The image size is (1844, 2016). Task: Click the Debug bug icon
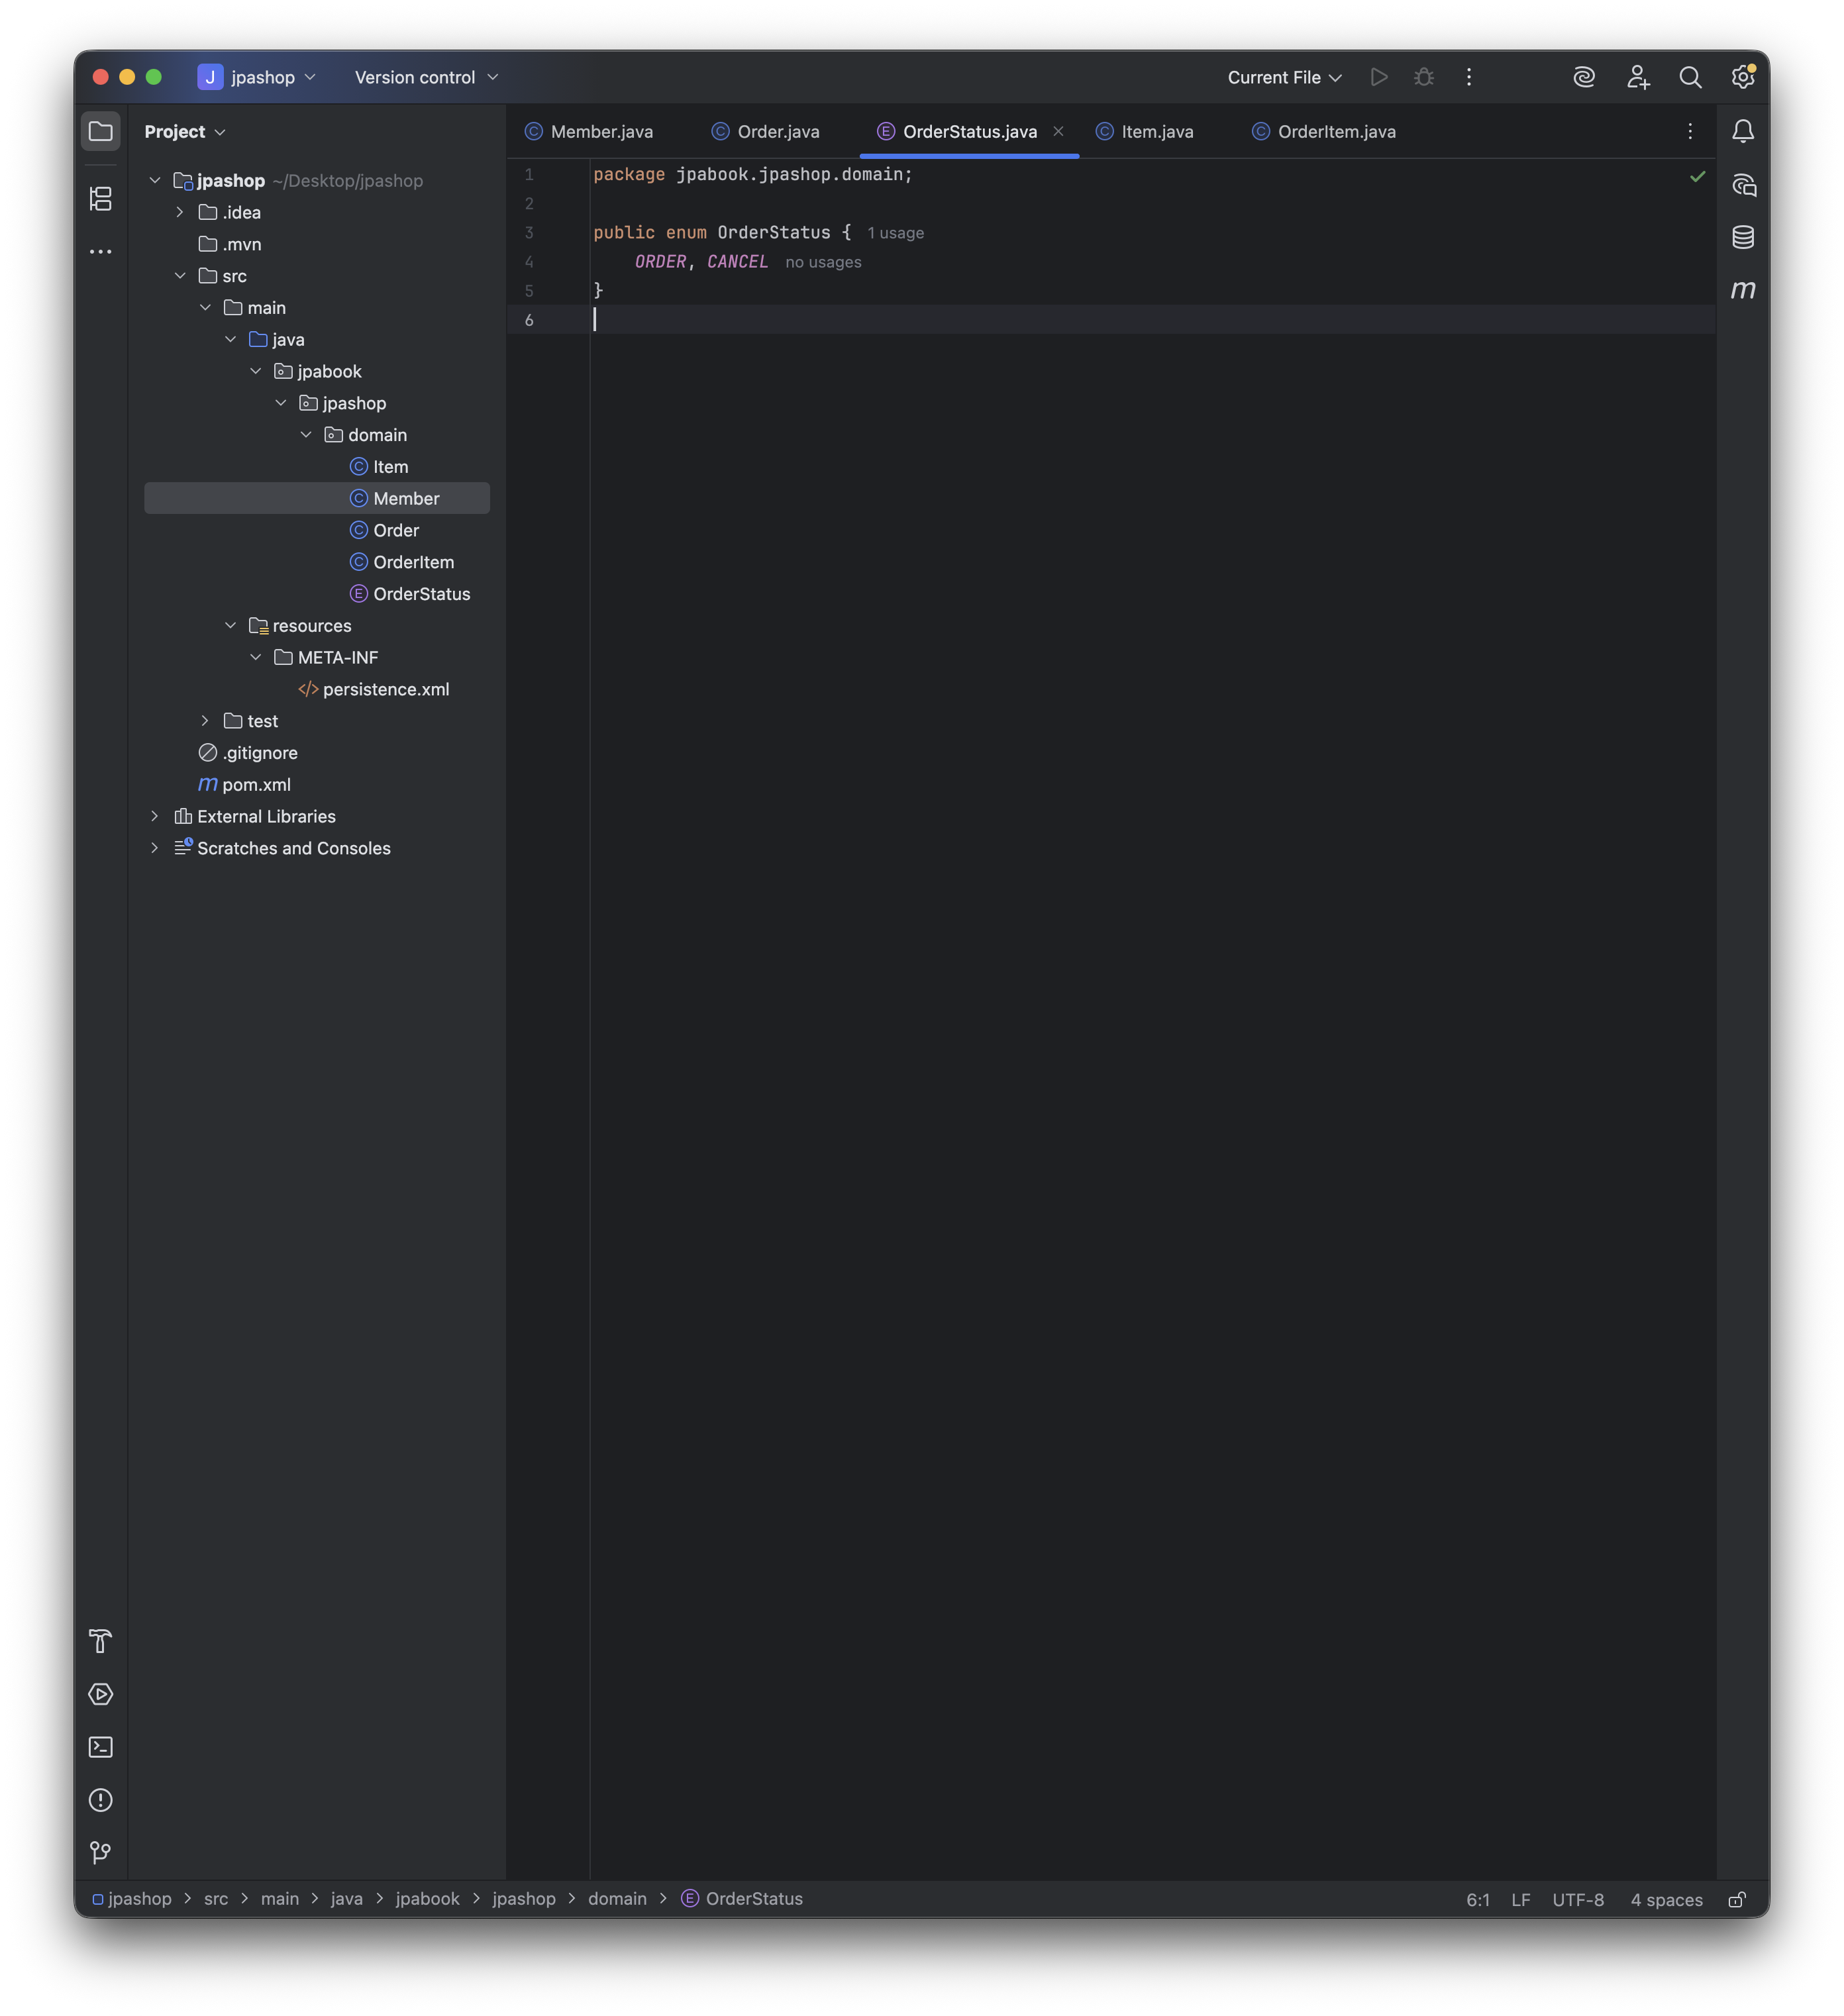click(x=1424, y=77)
